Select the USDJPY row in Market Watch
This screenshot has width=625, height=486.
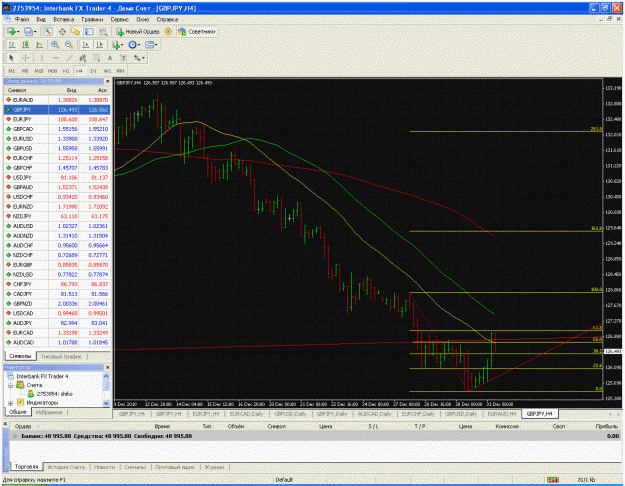57,177
